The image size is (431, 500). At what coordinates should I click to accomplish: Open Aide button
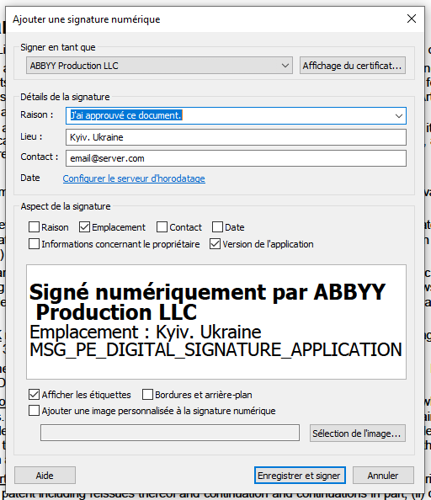click(x=45, y=475)
